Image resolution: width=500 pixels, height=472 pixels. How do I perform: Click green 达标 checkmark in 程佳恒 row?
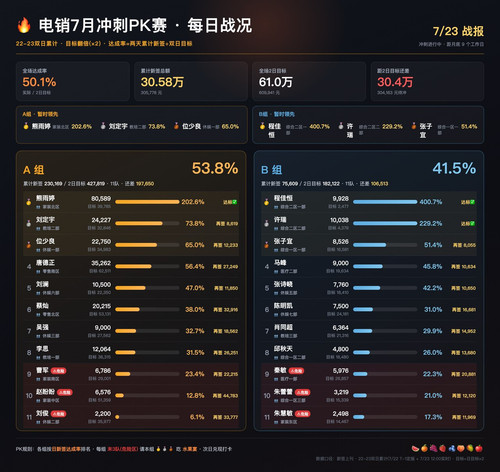473,202
